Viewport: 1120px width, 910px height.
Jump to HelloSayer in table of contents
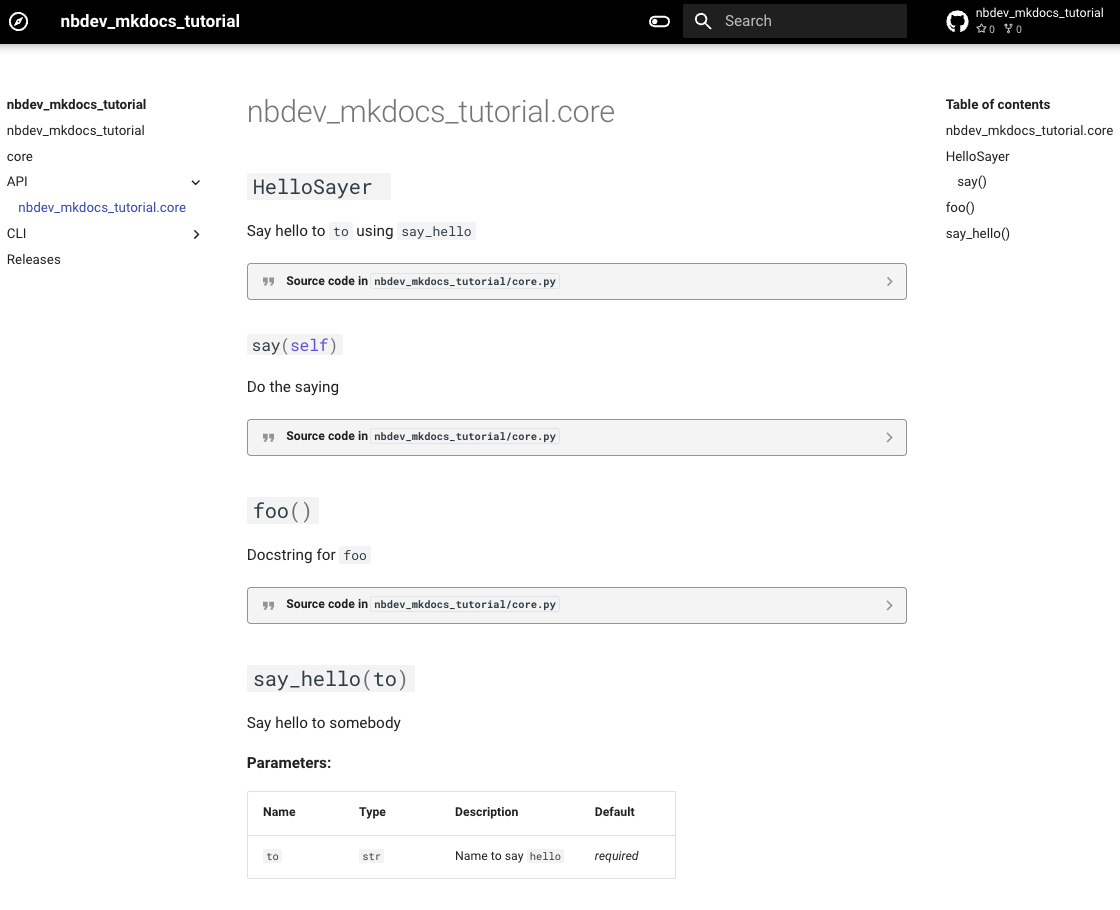click(977, 156)
